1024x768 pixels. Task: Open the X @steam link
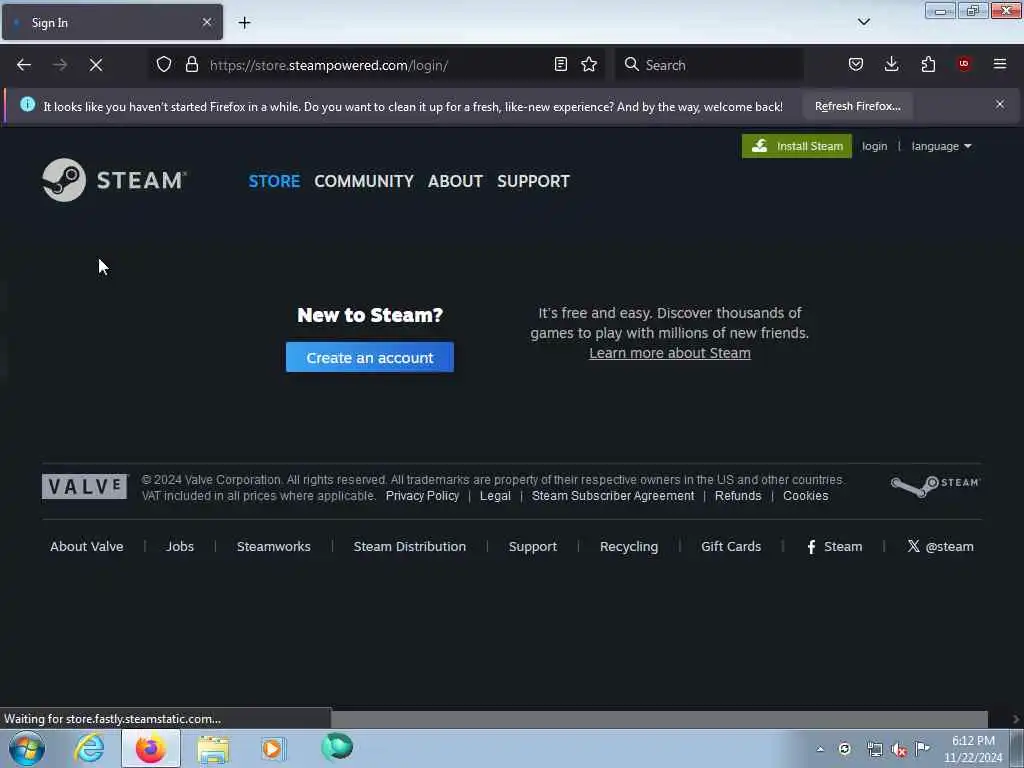coord(940,547)
